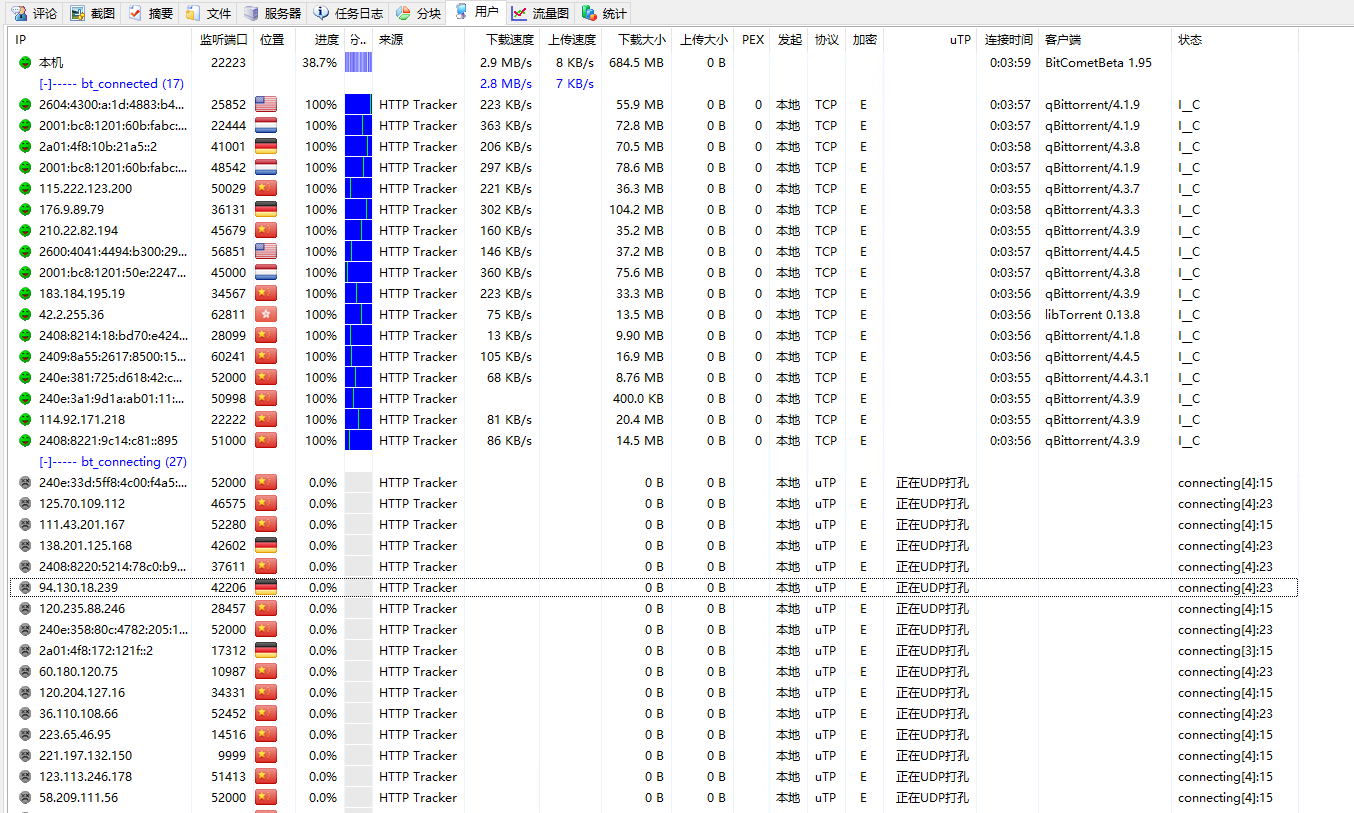
Task: Sort by 来源 source column header
Action: 419,40
